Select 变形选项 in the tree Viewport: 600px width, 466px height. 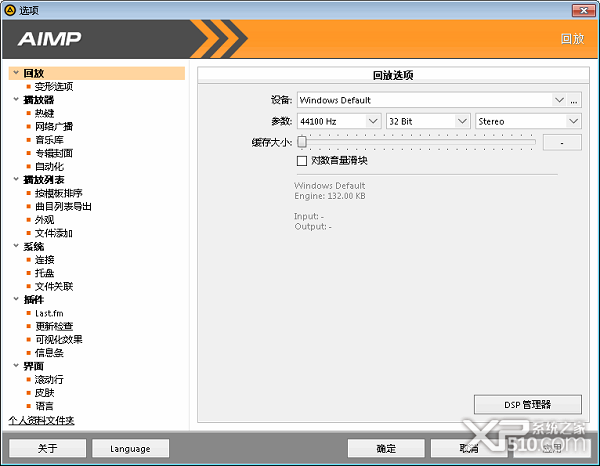tap(54, 86)
